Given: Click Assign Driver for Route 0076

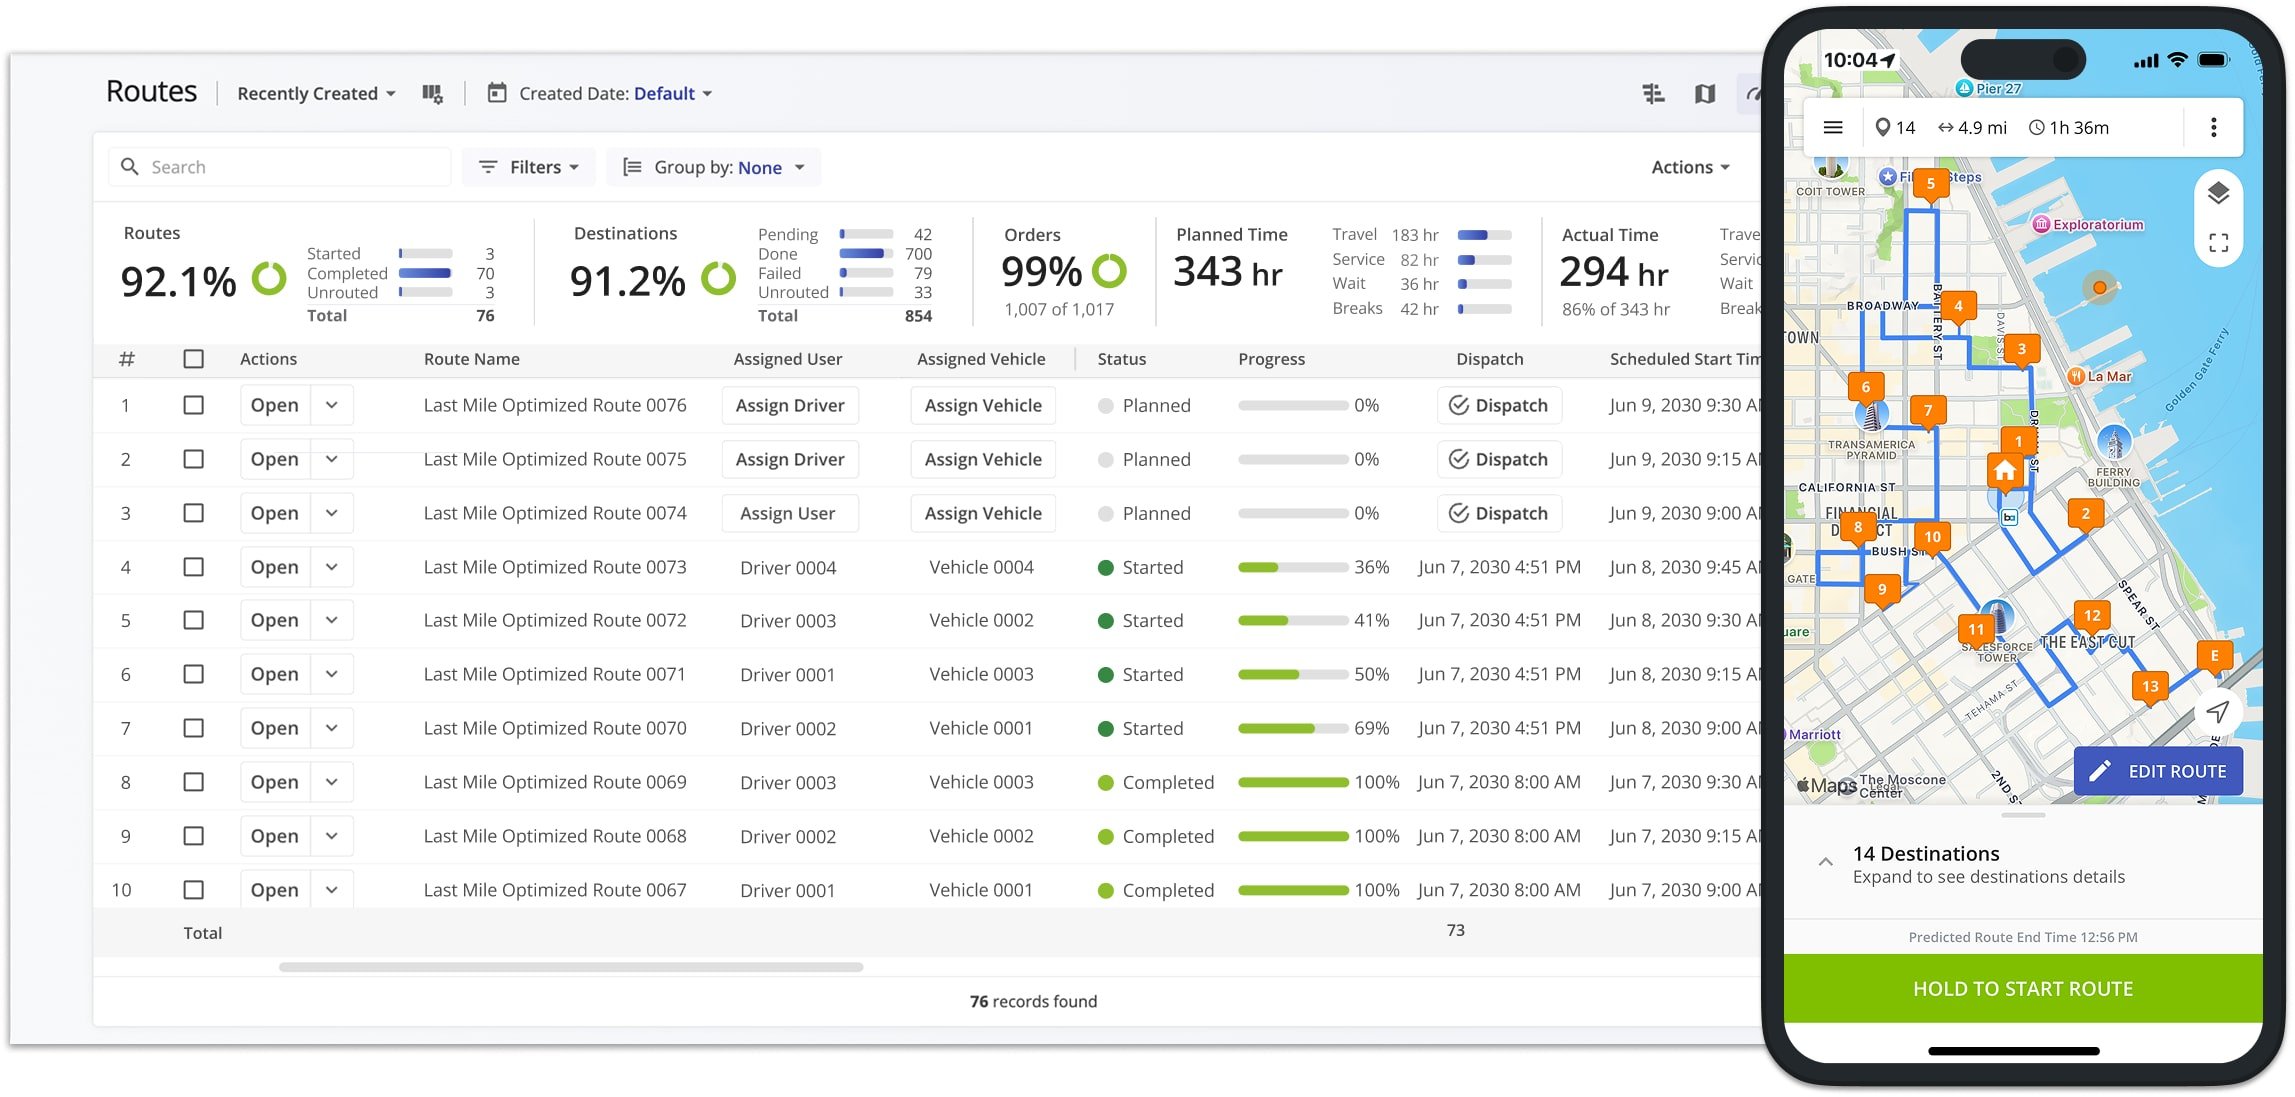Looking at the screenshot, I should click(789, 405).
